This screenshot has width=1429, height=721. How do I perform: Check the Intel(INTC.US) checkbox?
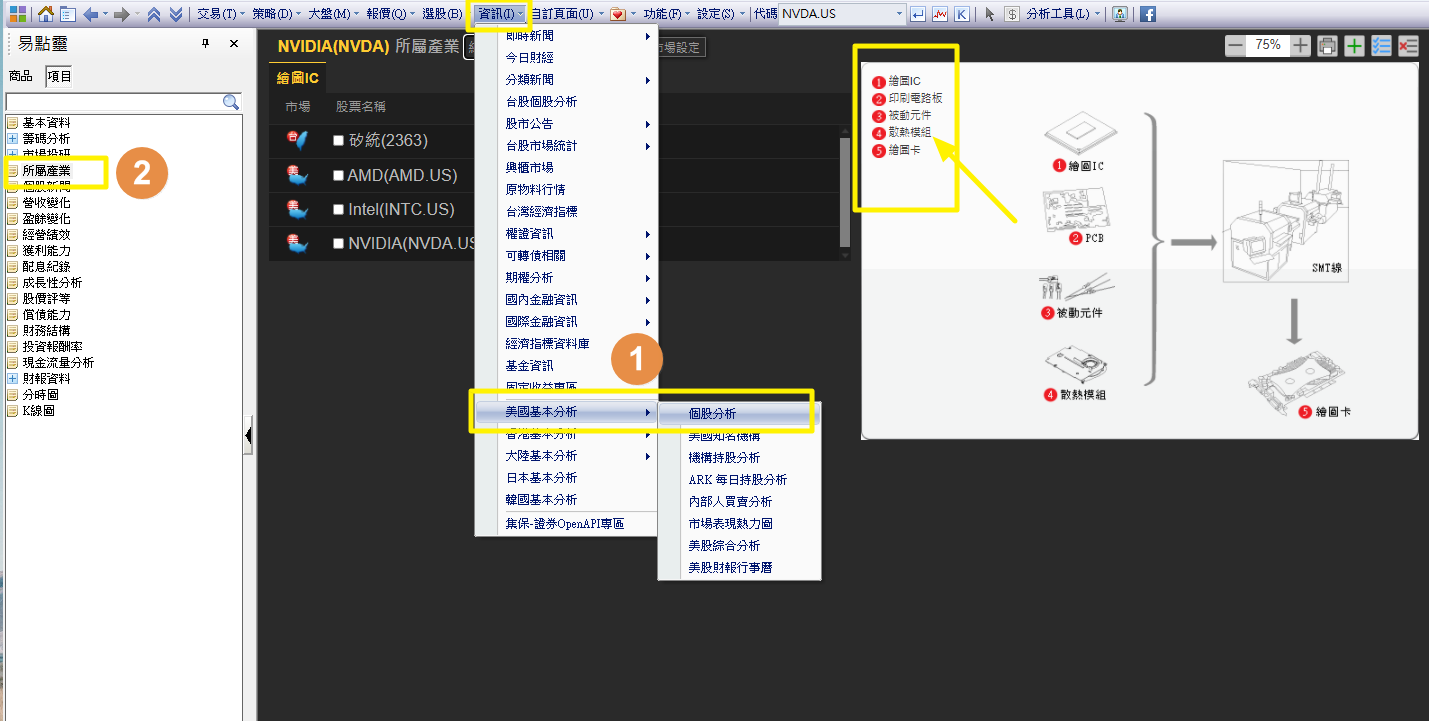click(x=338, y=209)
